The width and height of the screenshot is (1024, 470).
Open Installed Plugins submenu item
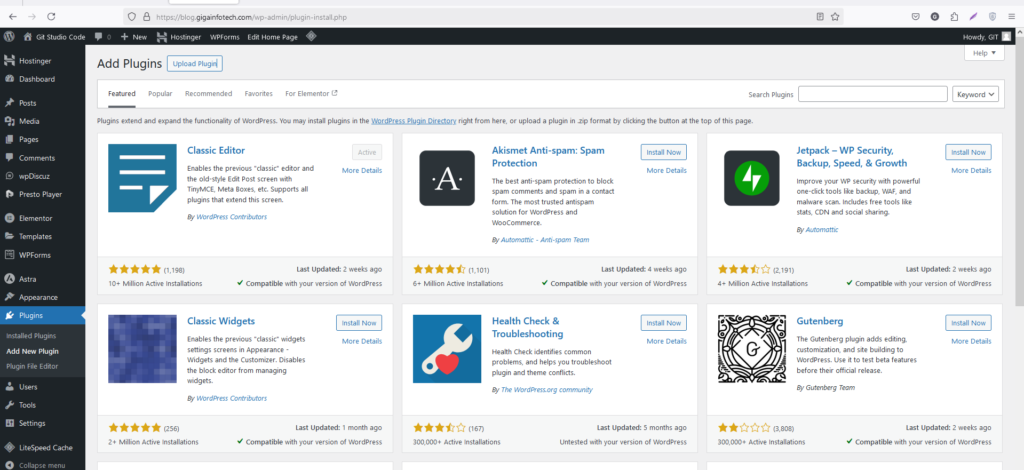[x=31, y=336]
